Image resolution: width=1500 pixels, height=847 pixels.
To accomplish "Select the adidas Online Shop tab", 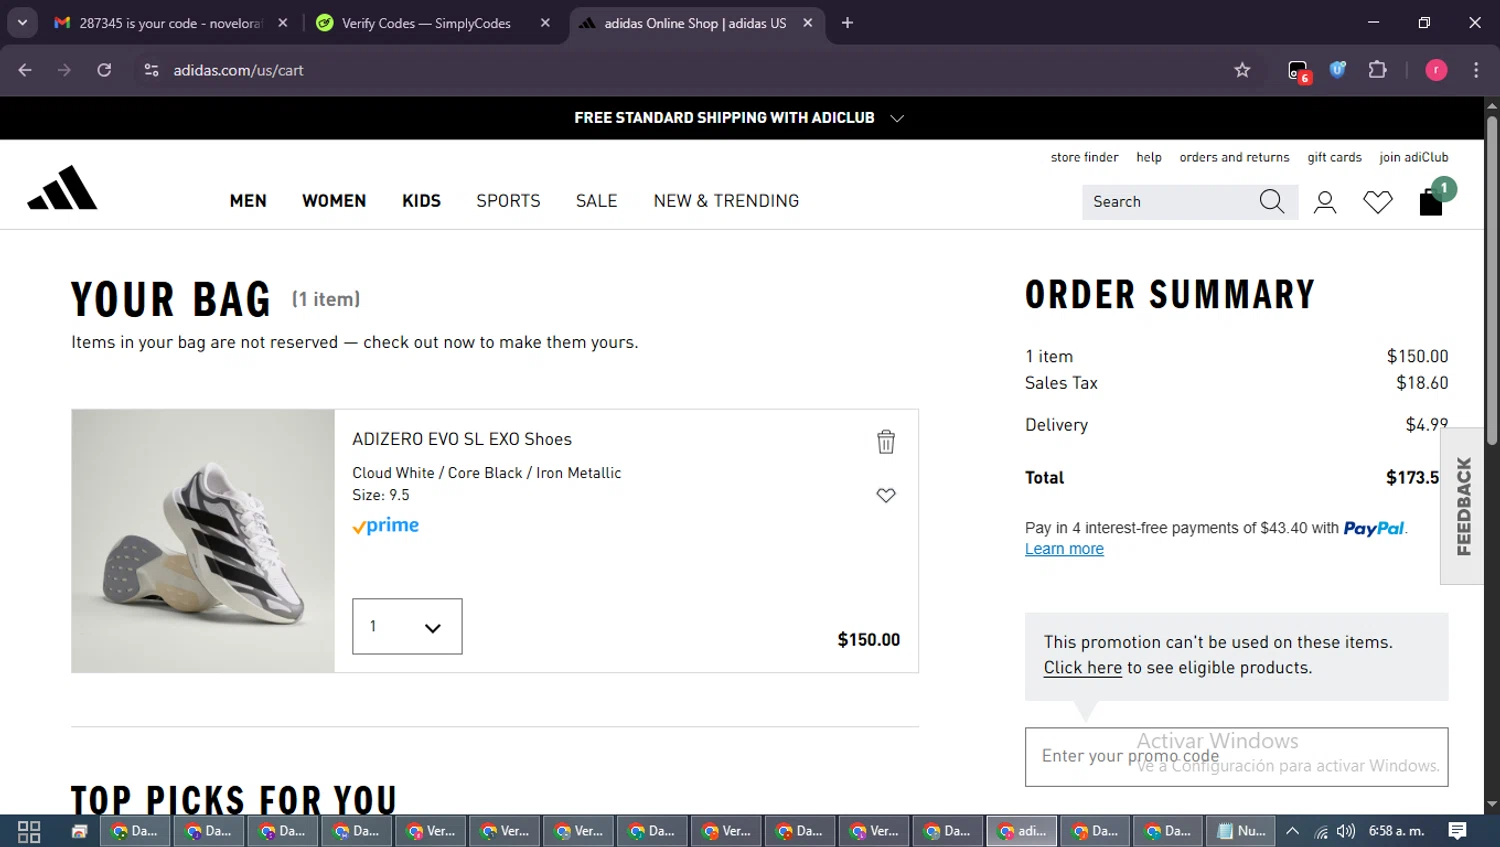I will click(x=695, y=22).
